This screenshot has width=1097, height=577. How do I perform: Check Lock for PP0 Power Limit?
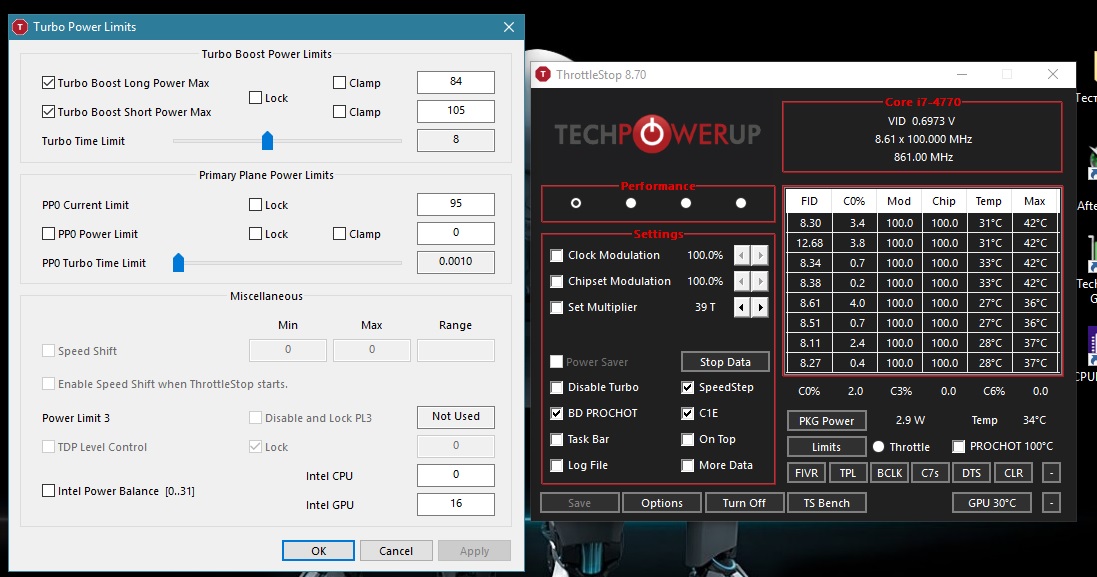[255, 234]
